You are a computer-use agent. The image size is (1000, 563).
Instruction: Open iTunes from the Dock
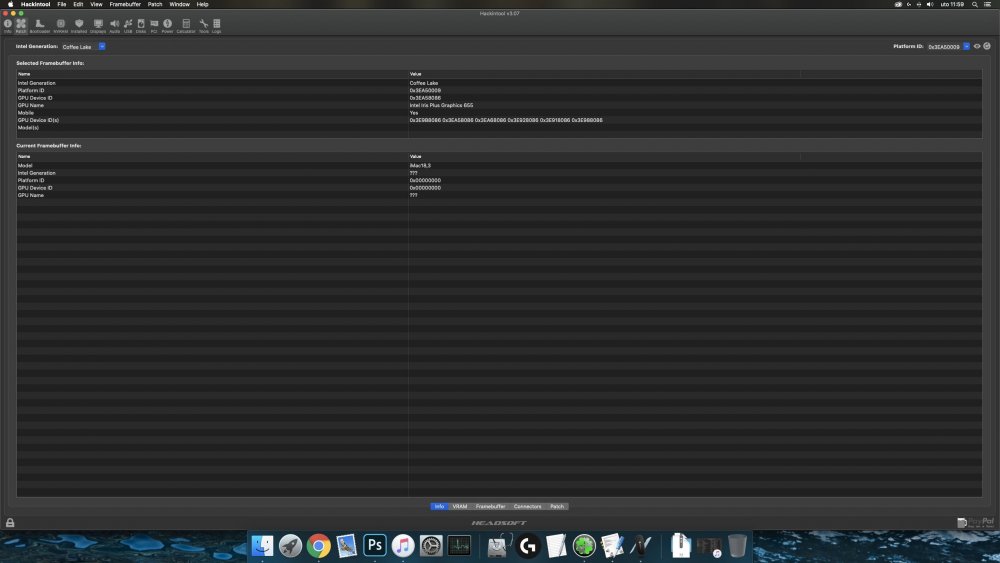click(402, 546)
